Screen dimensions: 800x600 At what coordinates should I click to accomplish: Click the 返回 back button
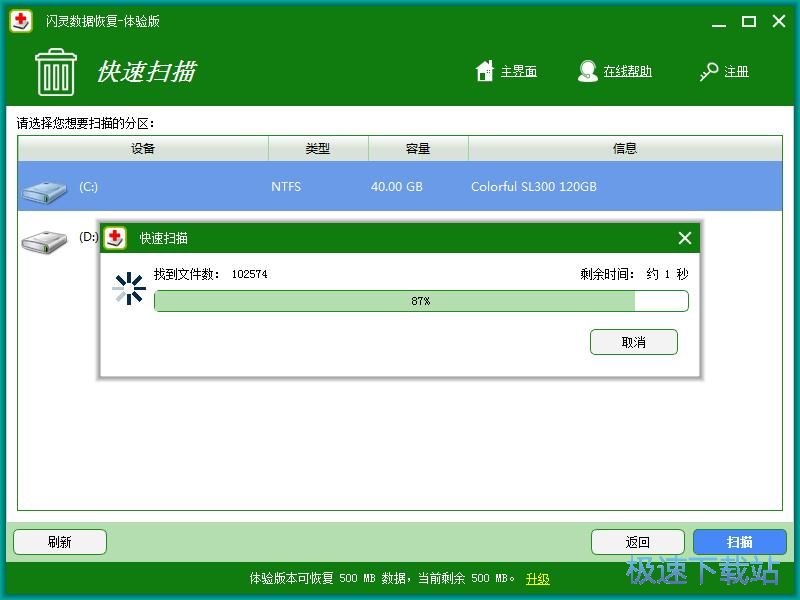pyautogui.click(x=638, y=542)
